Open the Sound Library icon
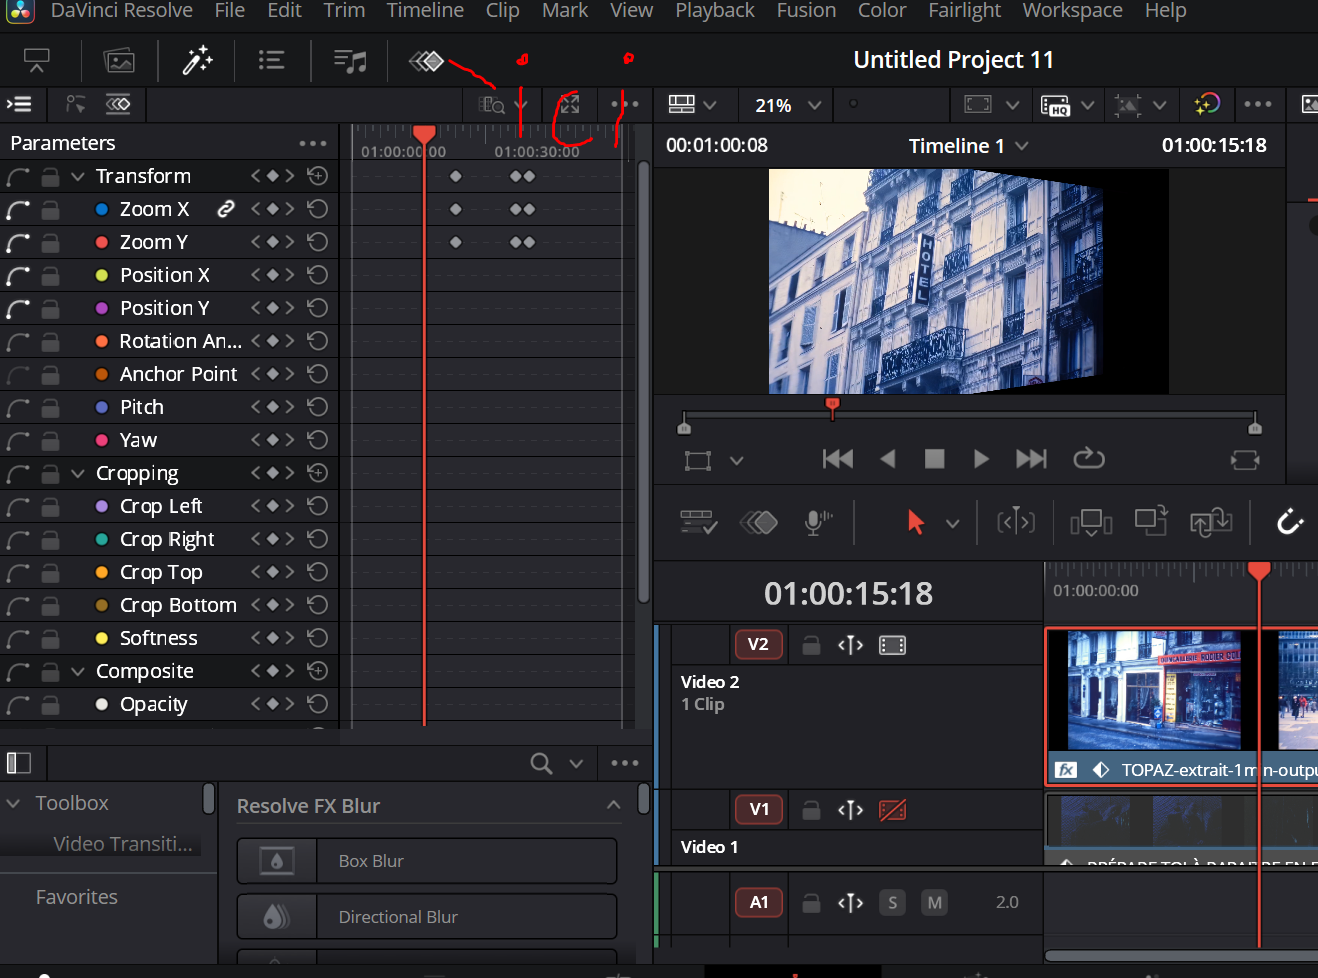 [x=349, y=61]
